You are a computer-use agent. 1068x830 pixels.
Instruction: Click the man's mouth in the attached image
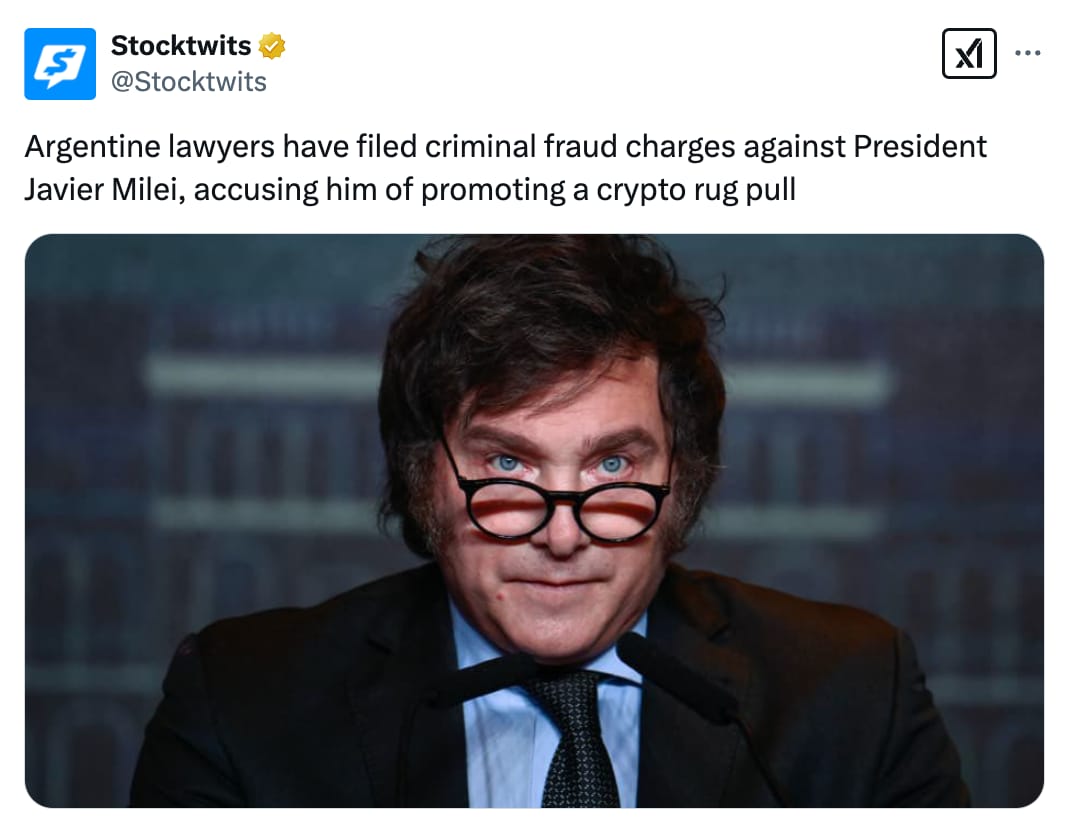coord(553,581)
